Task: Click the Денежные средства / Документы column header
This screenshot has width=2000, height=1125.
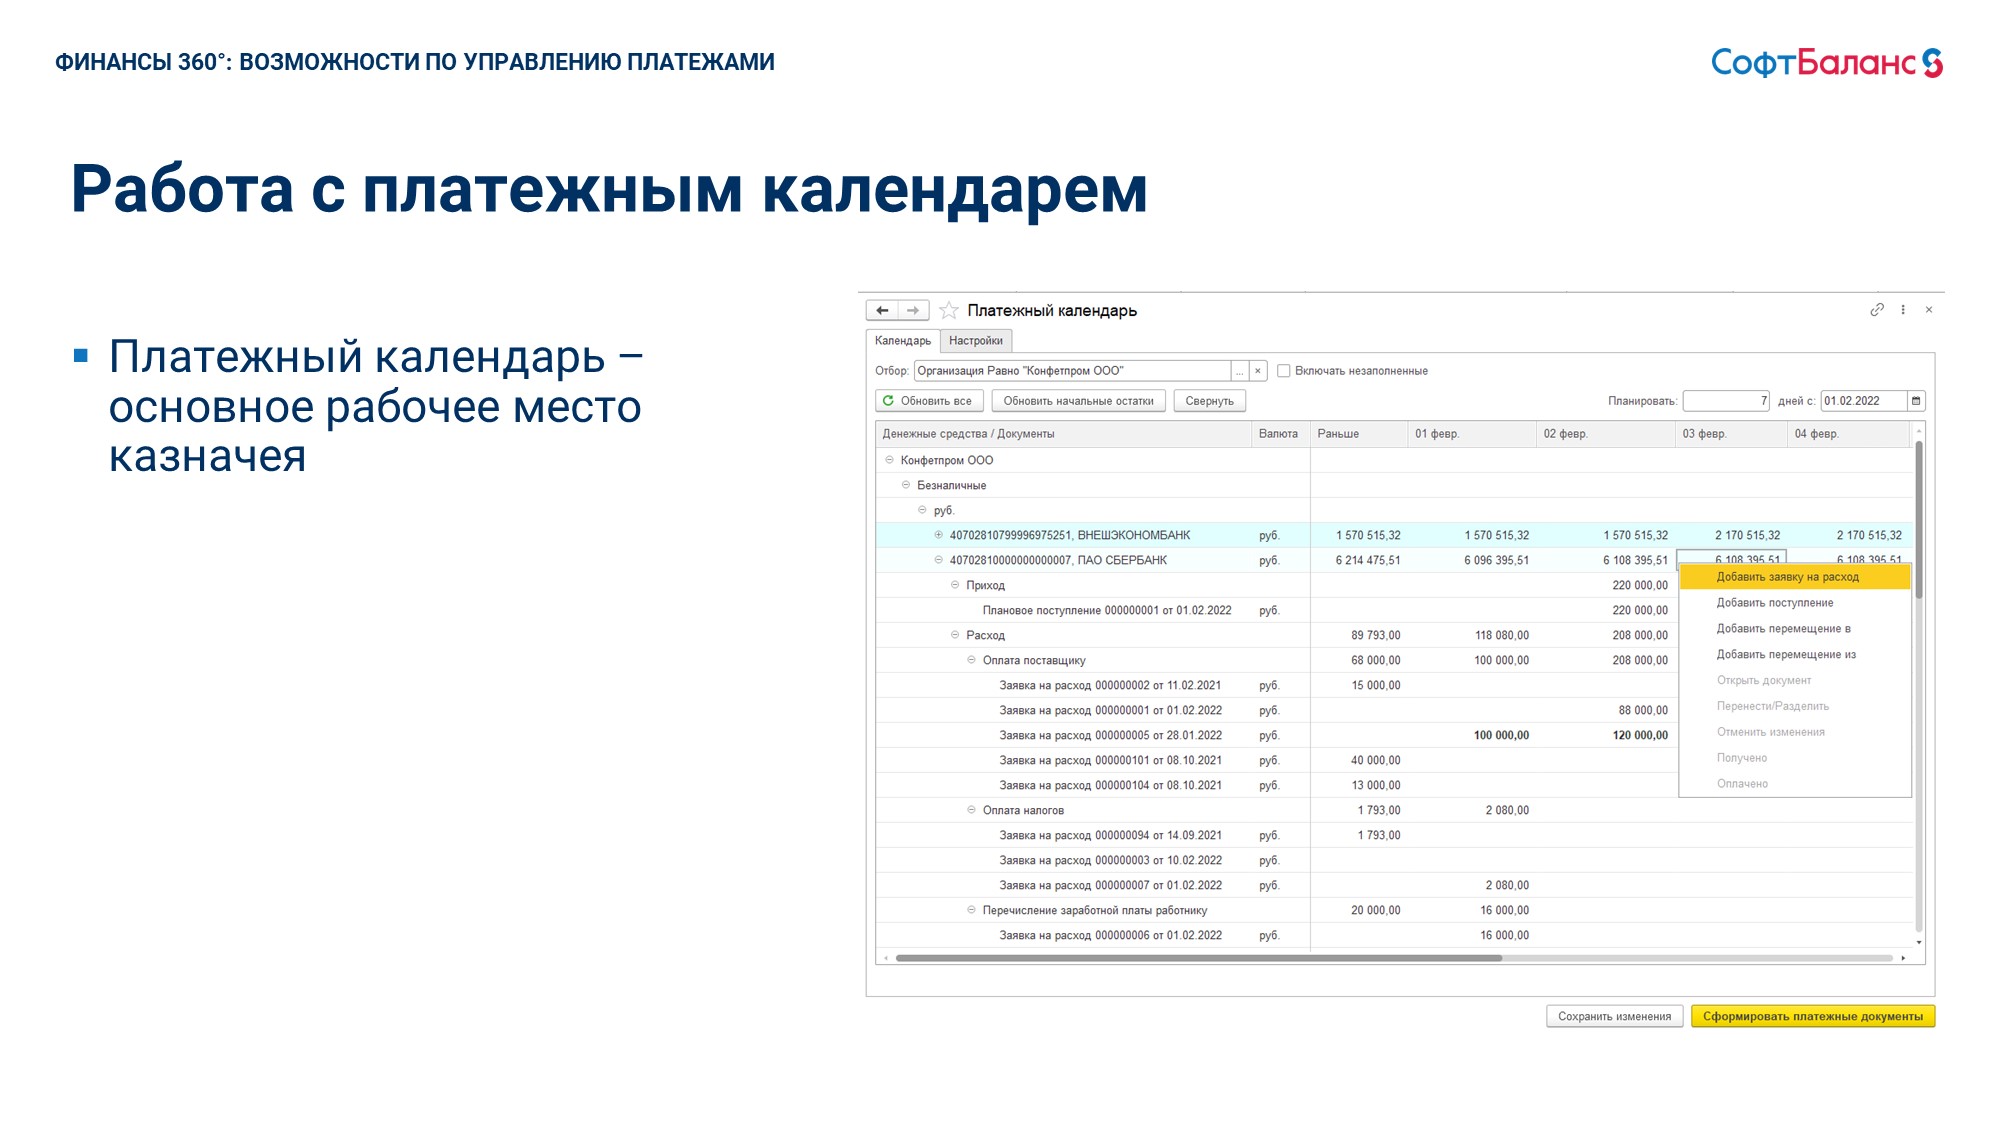Action: (x=1064, y=434)
